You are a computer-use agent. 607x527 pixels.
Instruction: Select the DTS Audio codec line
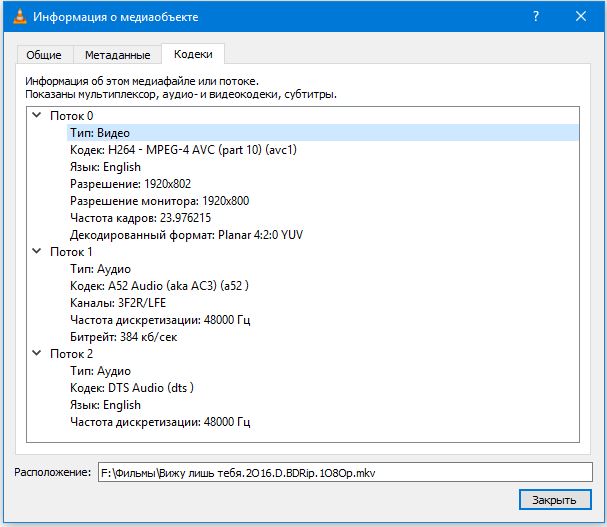(132, 388)
